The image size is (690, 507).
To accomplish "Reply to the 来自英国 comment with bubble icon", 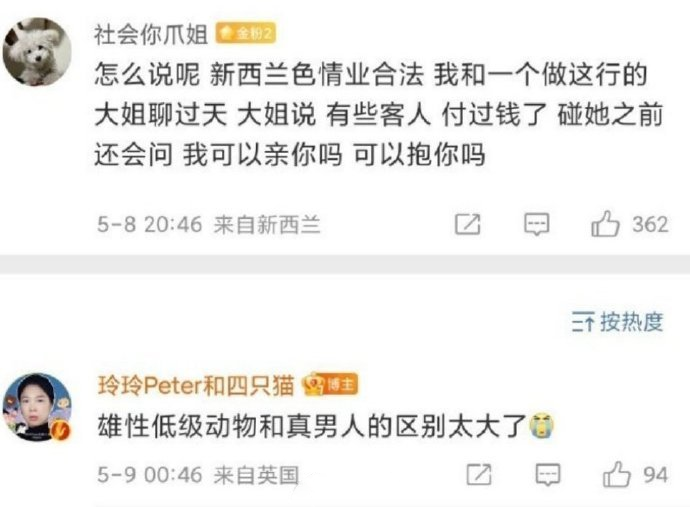I will (548, 475).
